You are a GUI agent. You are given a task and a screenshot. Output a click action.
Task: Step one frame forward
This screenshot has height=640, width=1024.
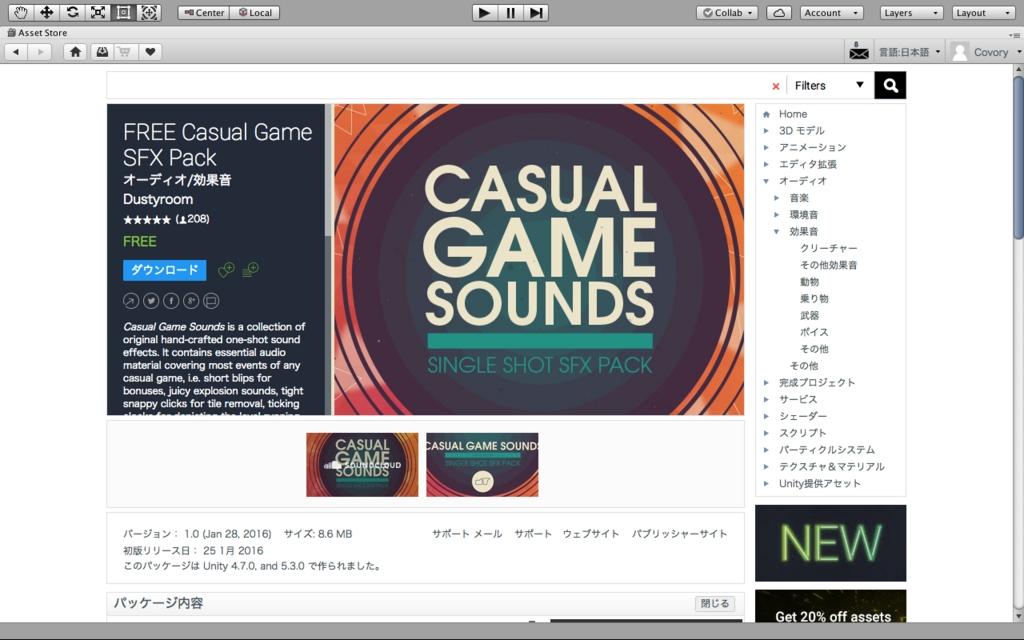[x=536, y=12]
